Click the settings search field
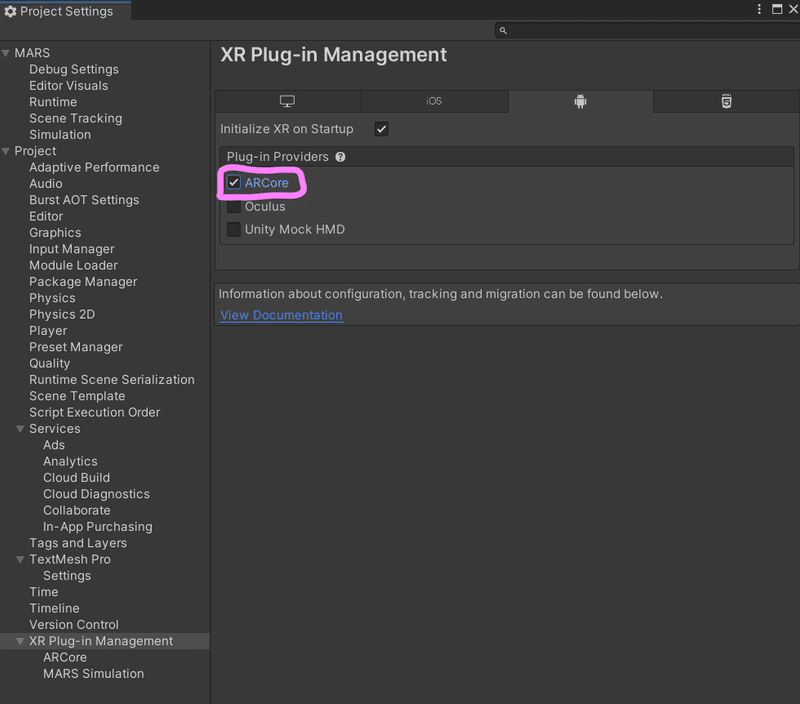The image size is (800, 704). pos(650,31)
